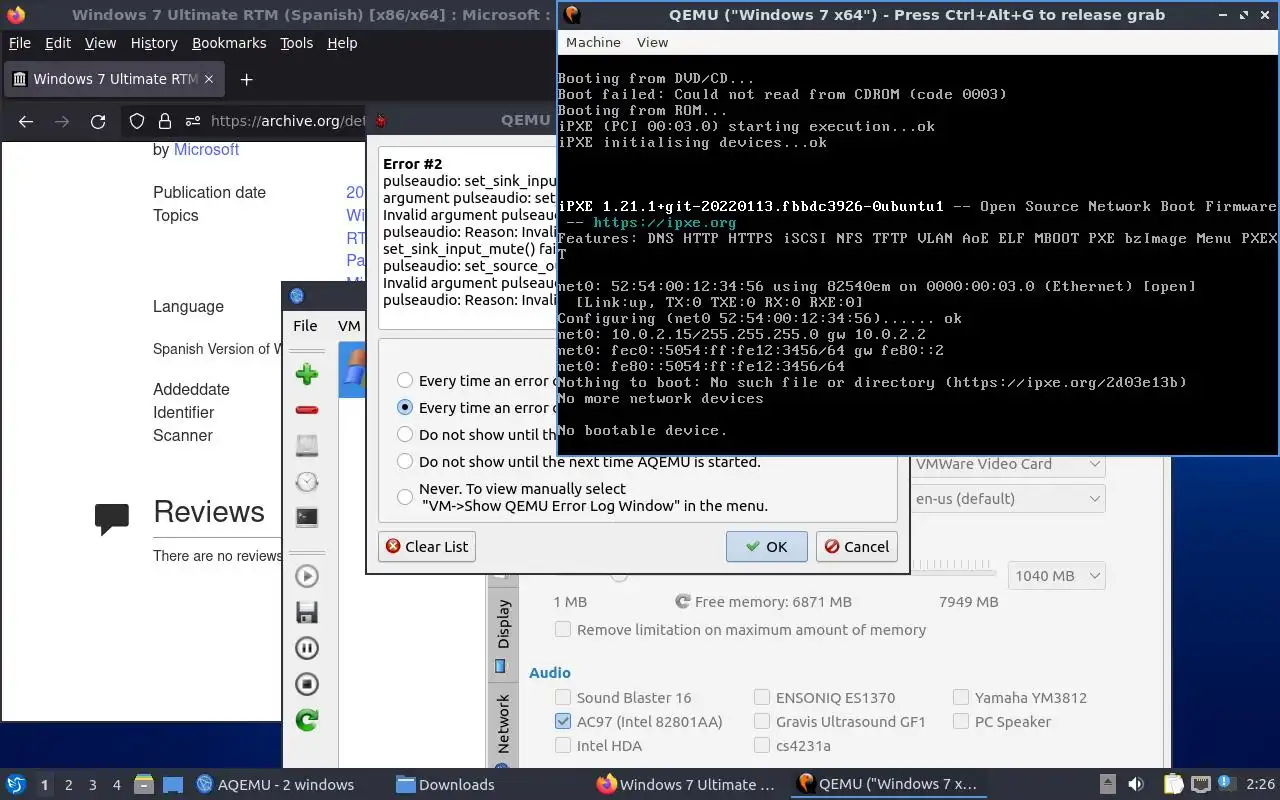Click OK in the QEMU error dialog

pos(766,546)
